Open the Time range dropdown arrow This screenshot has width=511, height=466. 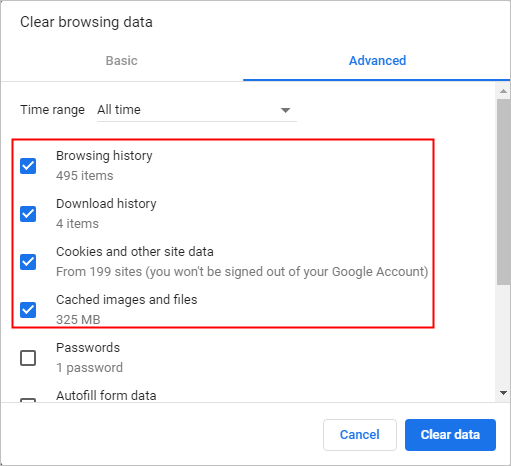[x=285, y=110]
